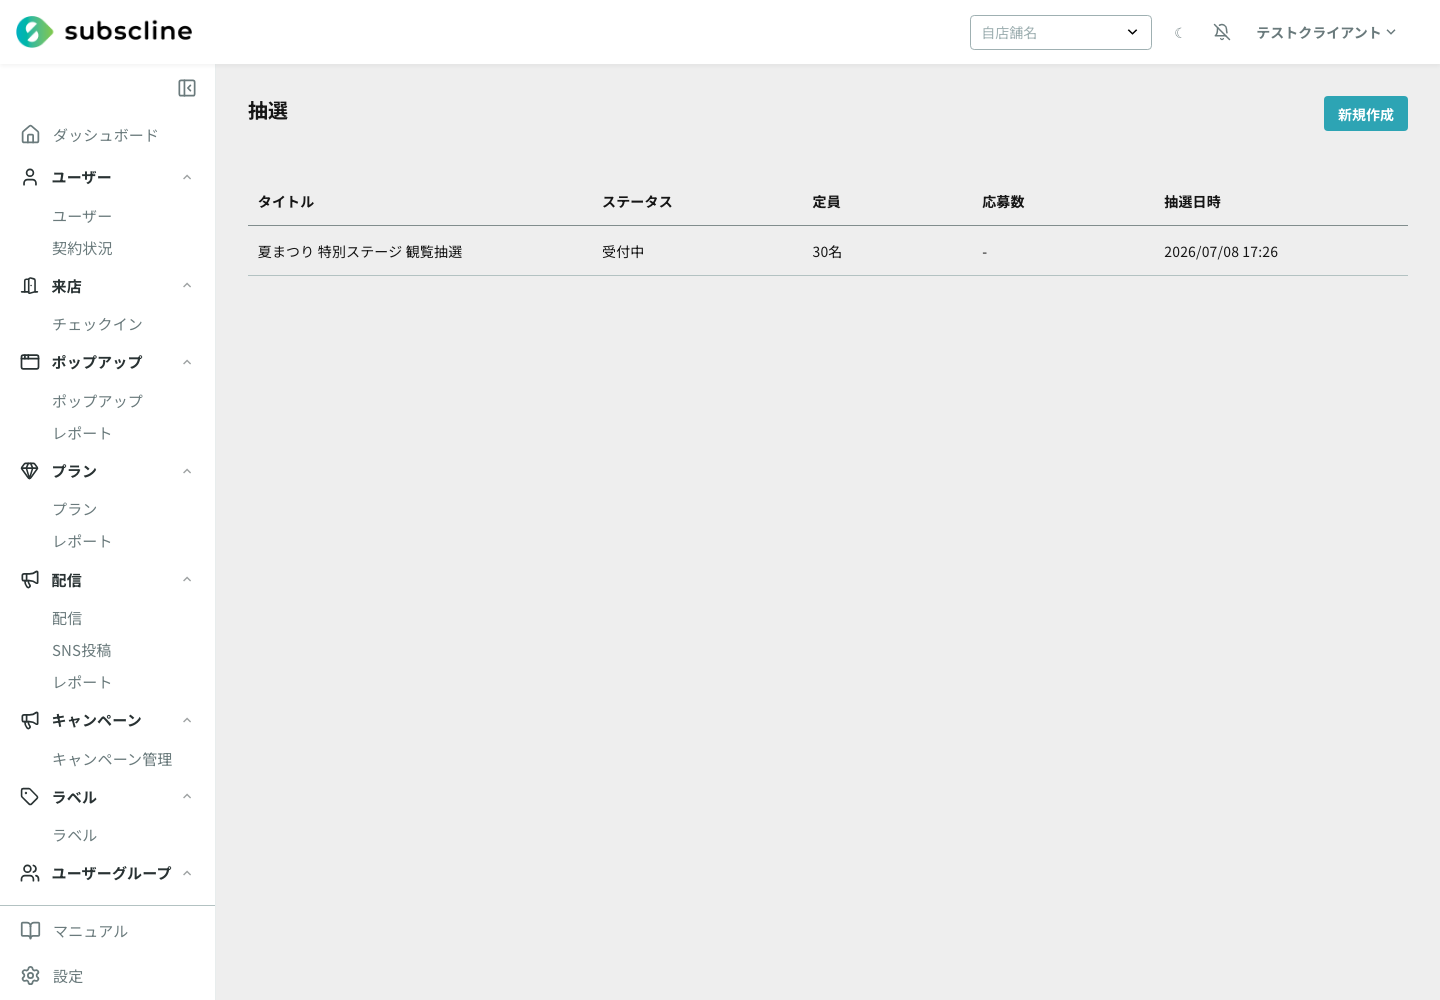Click the 来店 building icon
The height and width of the screenshot is (1000, 1440).
pyautogui.click(x=30, y=286)
